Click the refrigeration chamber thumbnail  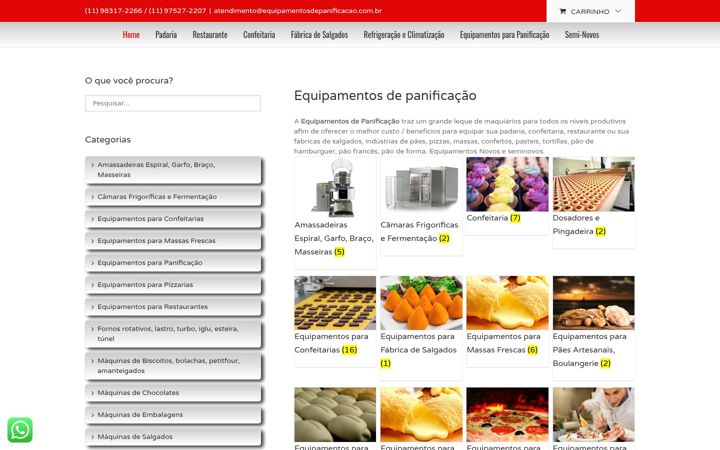pos(421,187)
